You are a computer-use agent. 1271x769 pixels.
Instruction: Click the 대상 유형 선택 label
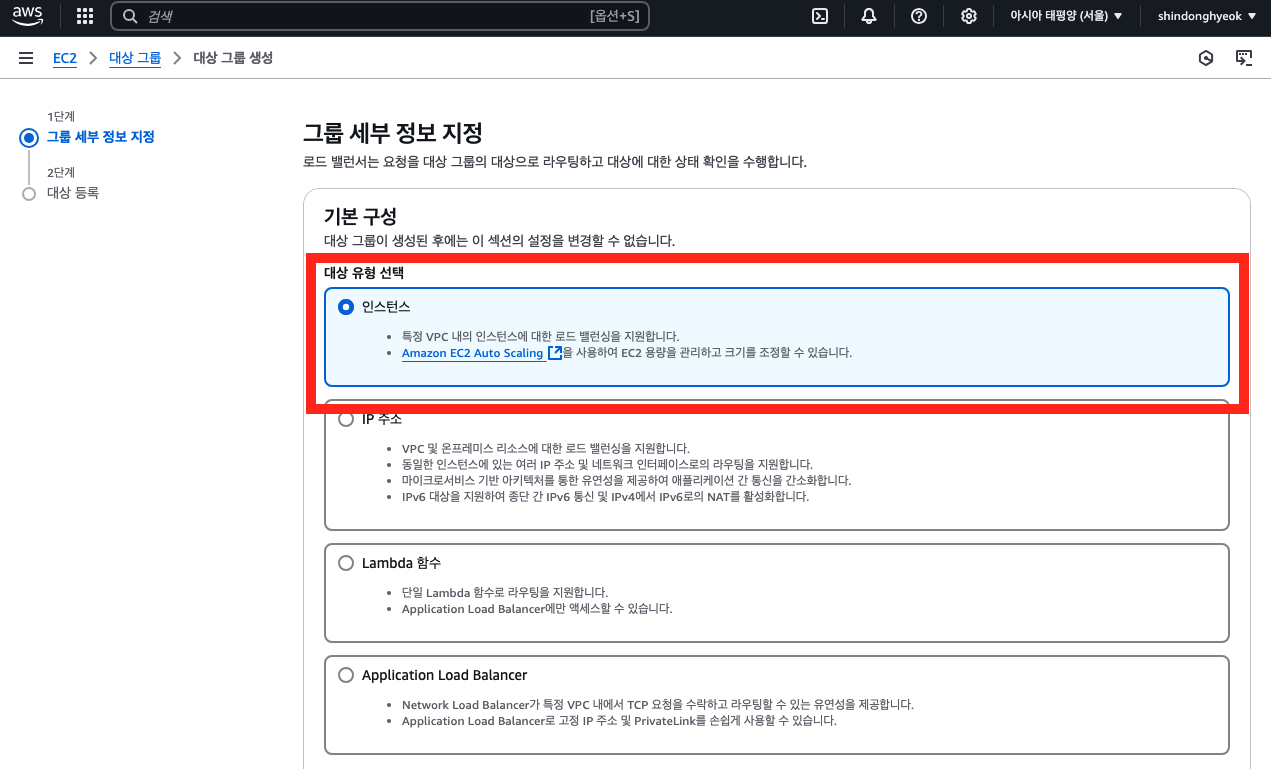pos(364,272)
